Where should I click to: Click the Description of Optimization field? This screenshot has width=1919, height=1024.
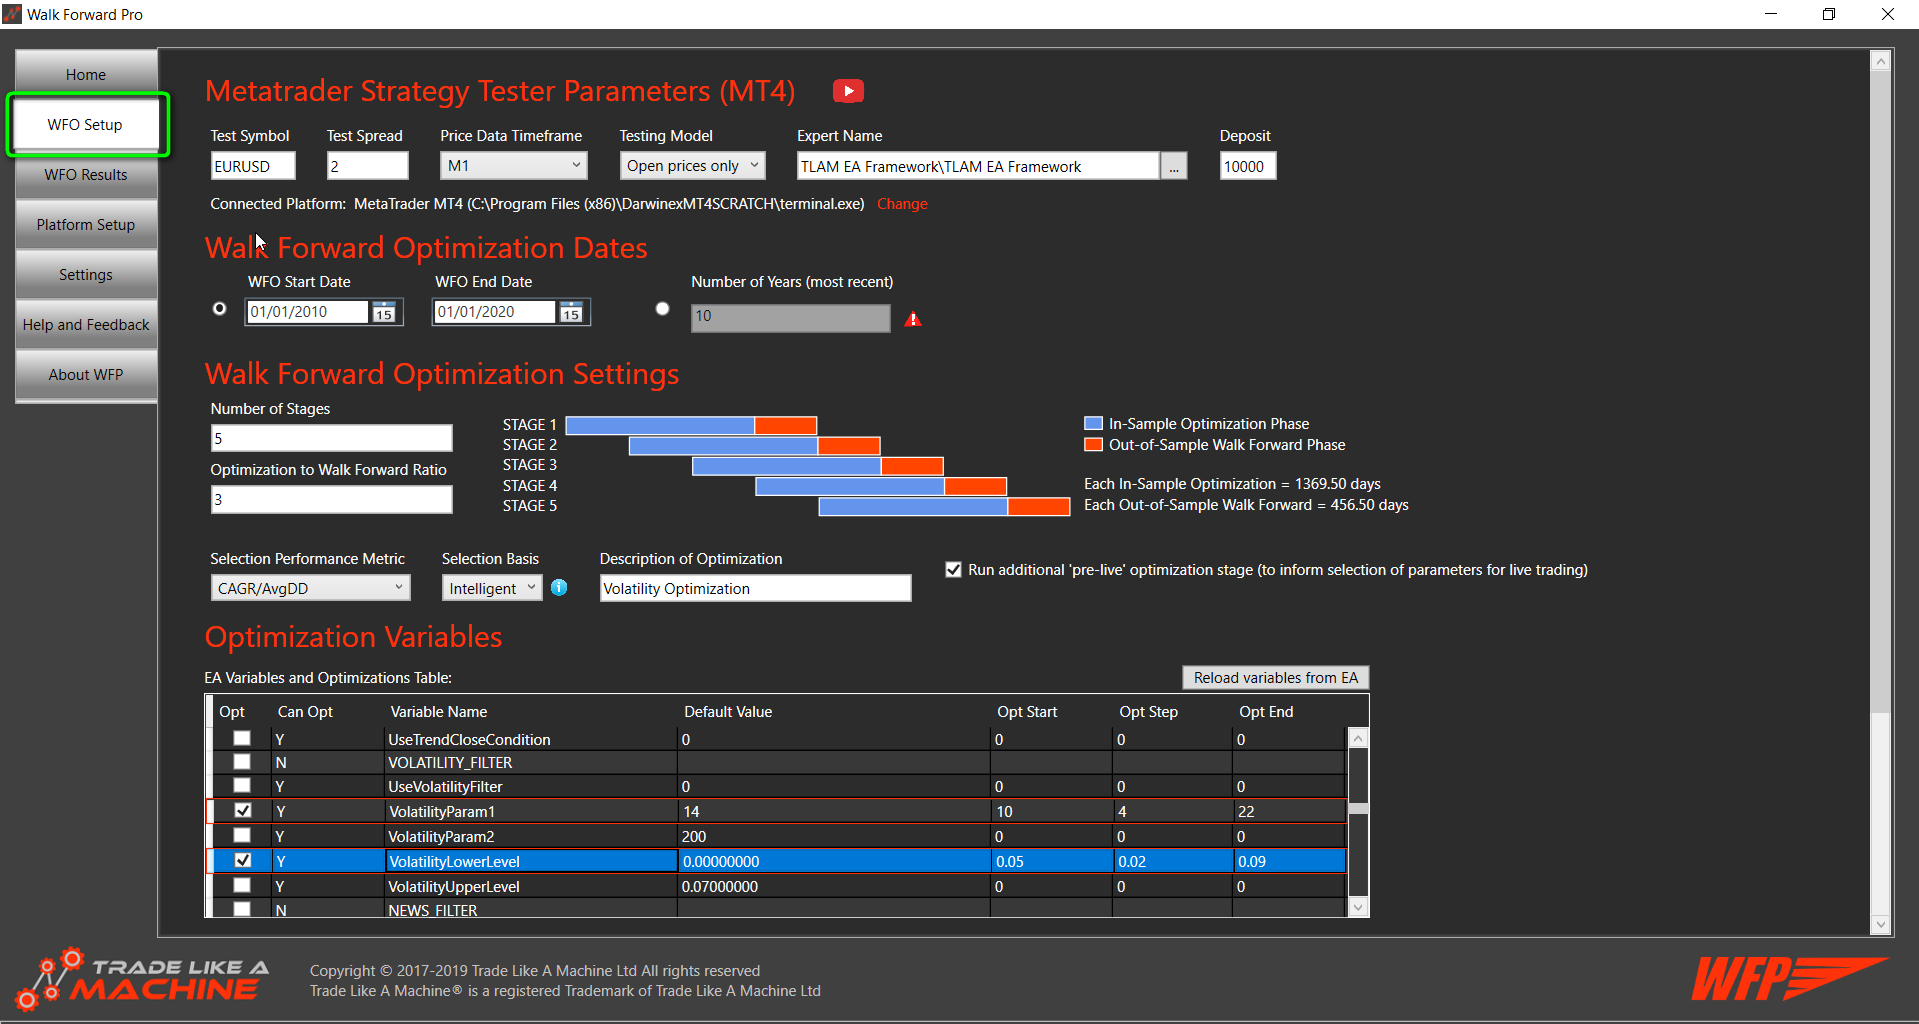755,588
